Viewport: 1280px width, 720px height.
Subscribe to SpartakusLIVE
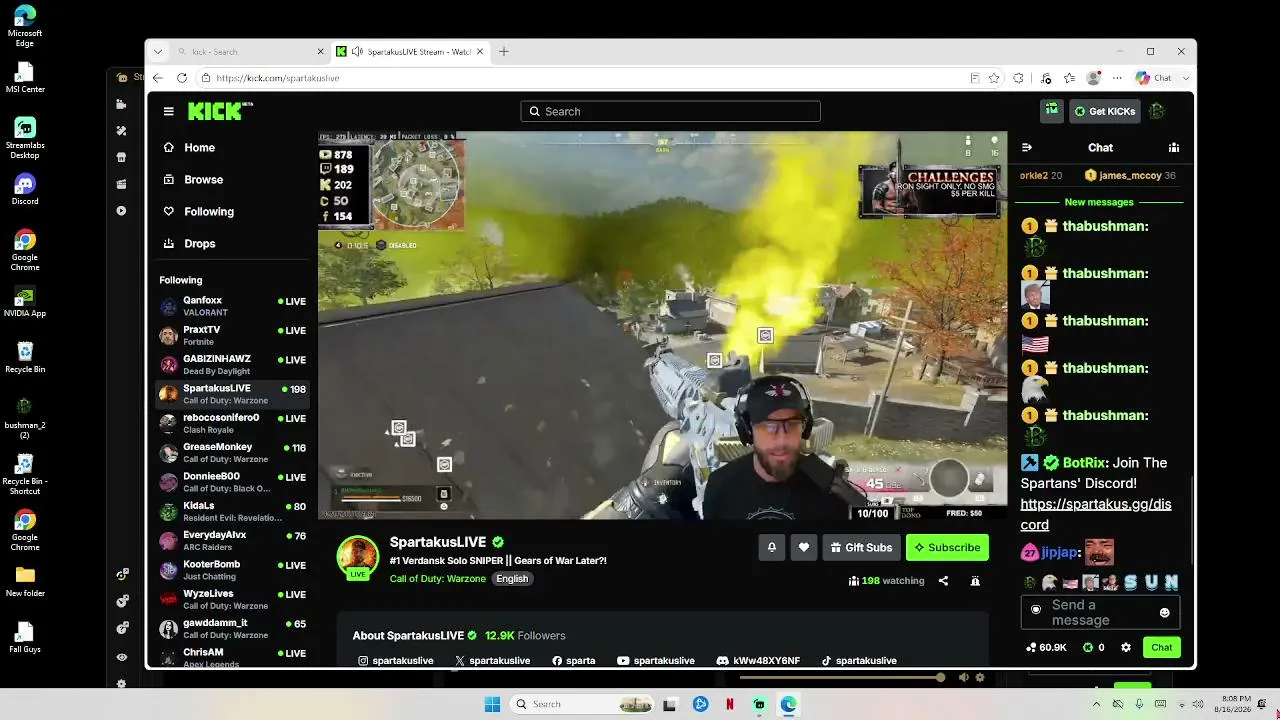pos(947,547)
